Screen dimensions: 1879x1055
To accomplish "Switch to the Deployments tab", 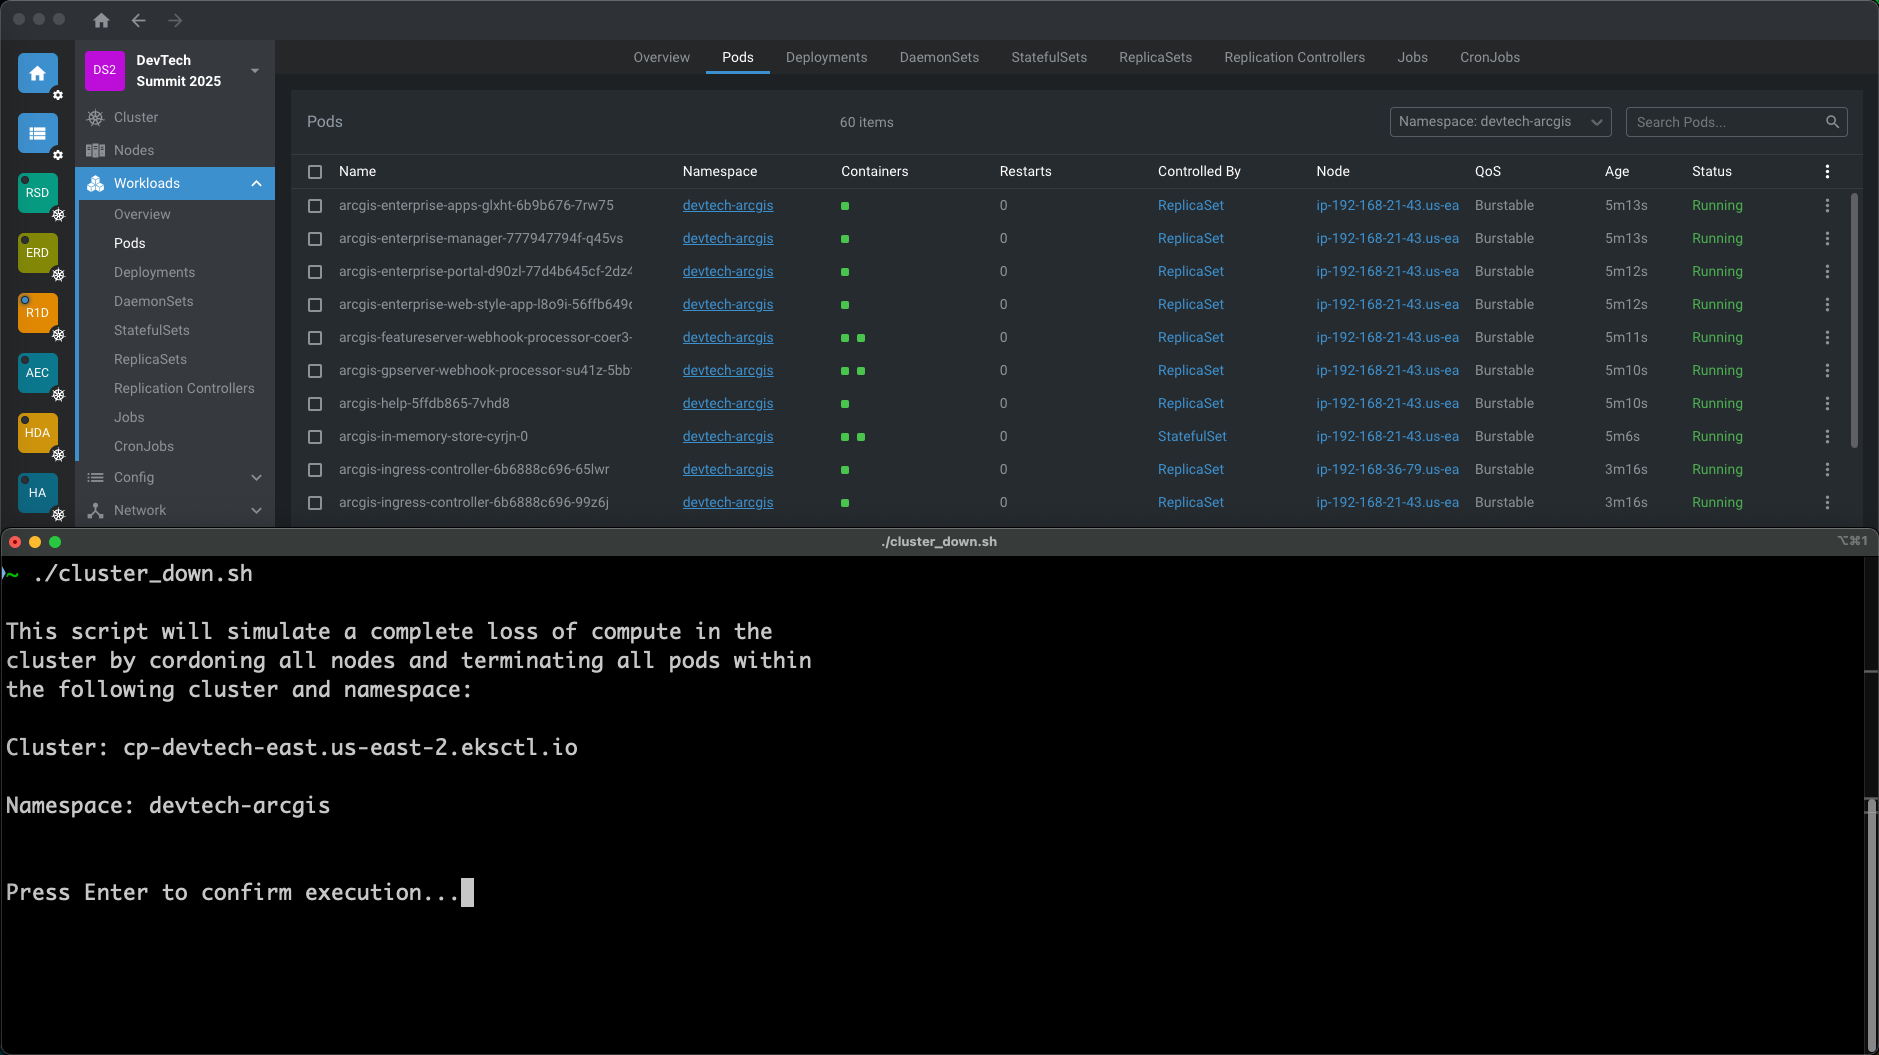I will pyautogui.click(x=826, y=57).
